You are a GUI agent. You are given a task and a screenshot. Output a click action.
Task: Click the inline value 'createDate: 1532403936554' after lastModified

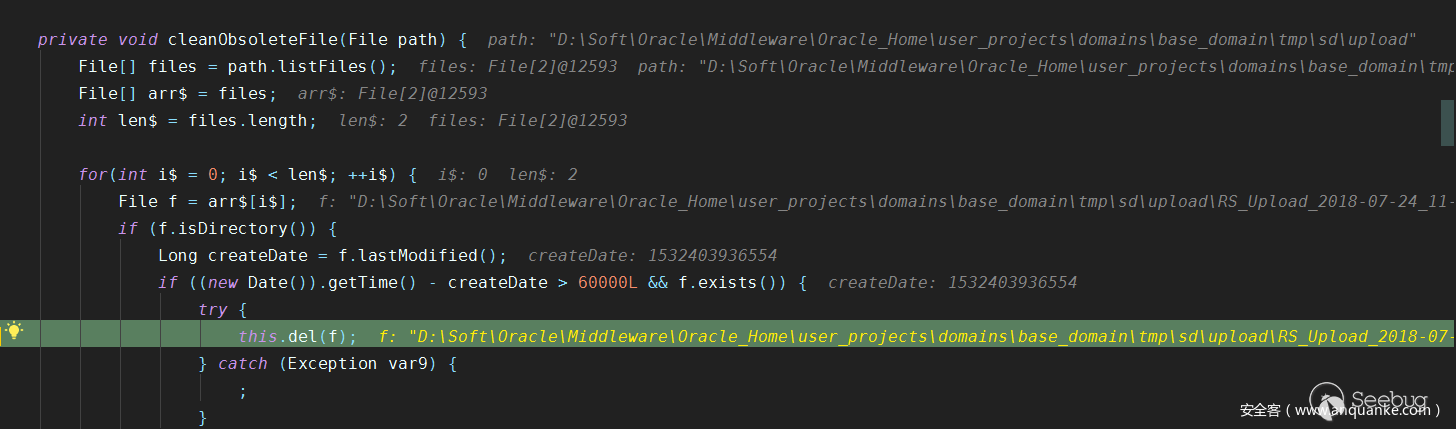click(x=653, y=256)
